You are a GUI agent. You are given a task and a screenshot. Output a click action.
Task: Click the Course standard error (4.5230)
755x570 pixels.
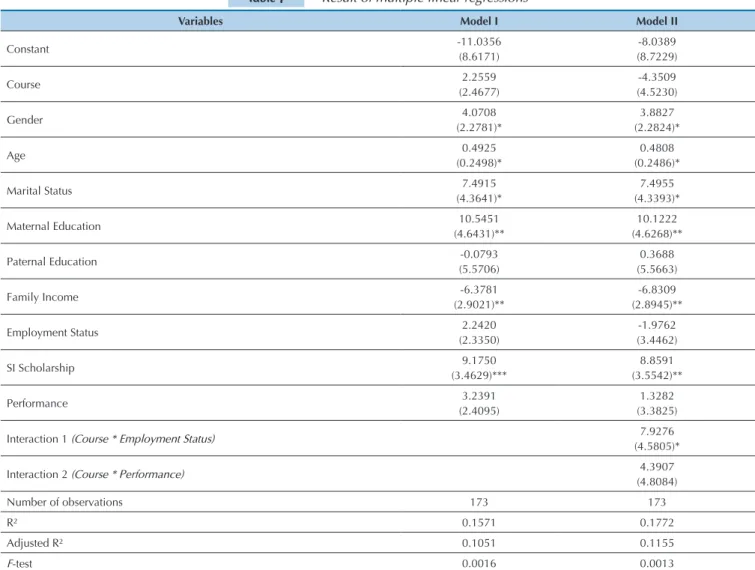click(x=657, y=92)
